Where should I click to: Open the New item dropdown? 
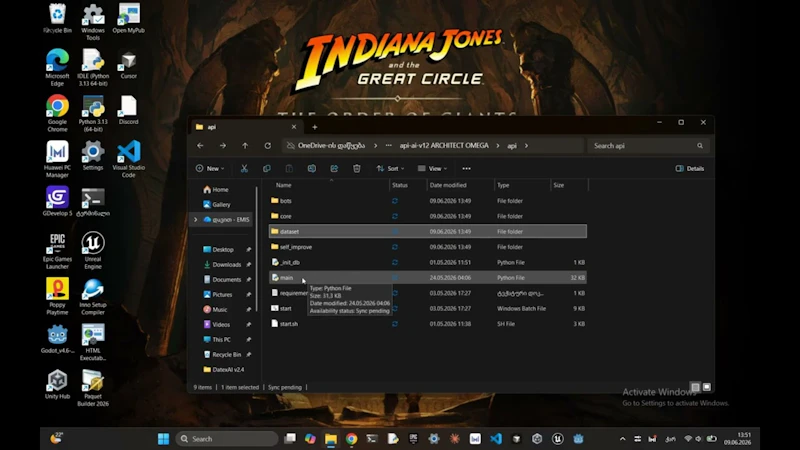210,168
